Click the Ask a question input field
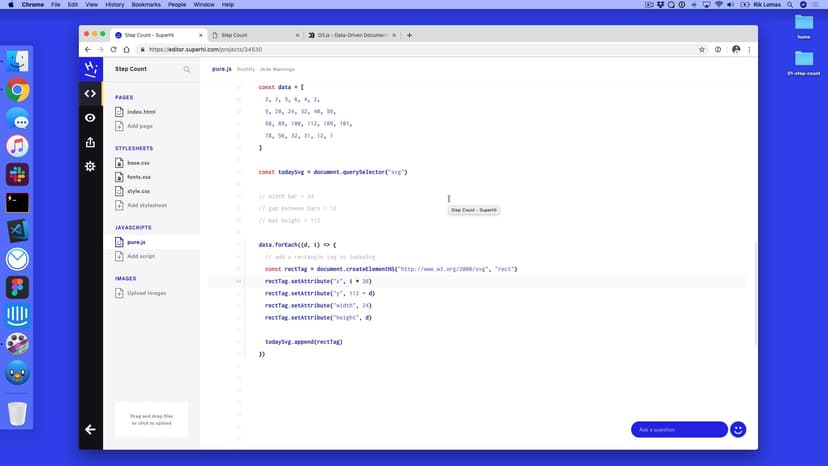The width and height of the screenshot is (828, 466). pos(678,429)
